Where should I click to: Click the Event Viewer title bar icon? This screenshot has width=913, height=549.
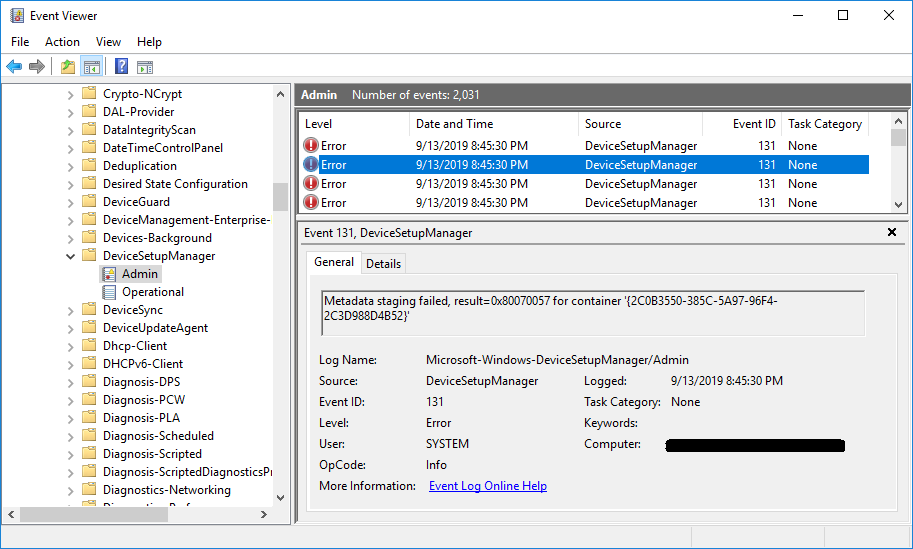[x=17, y=16]
